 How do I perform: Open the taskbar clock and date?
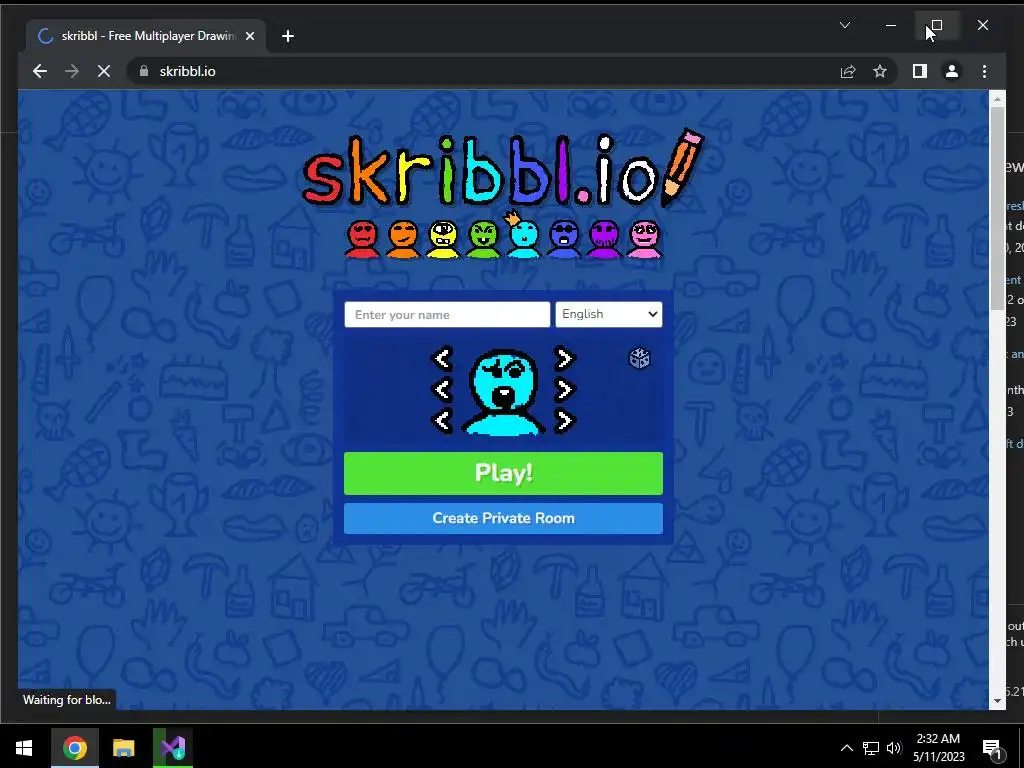point(938,747)
